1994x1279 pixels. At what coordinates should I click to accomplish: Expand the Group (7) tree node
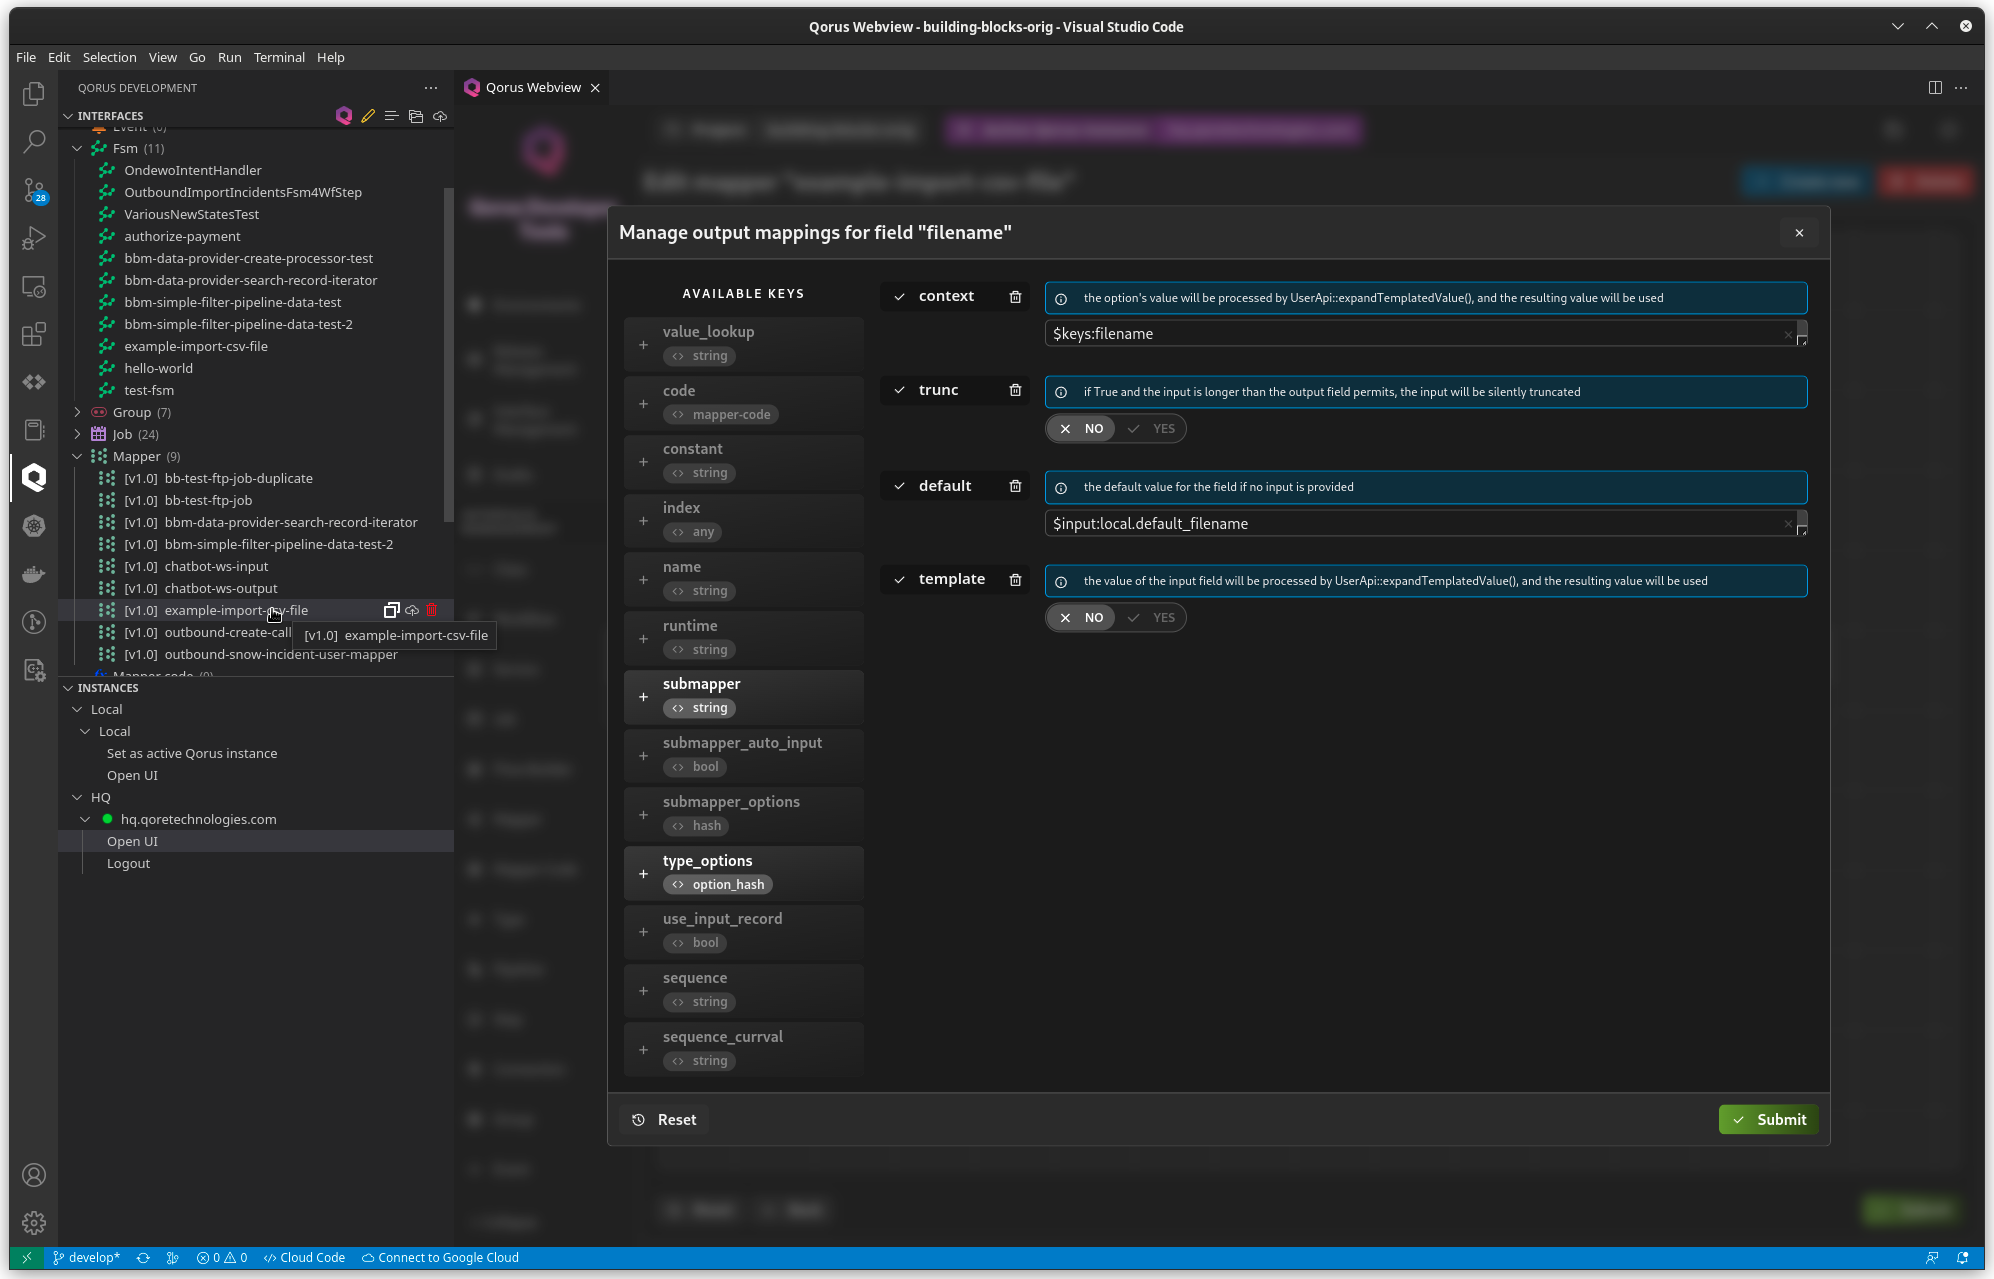77,412
